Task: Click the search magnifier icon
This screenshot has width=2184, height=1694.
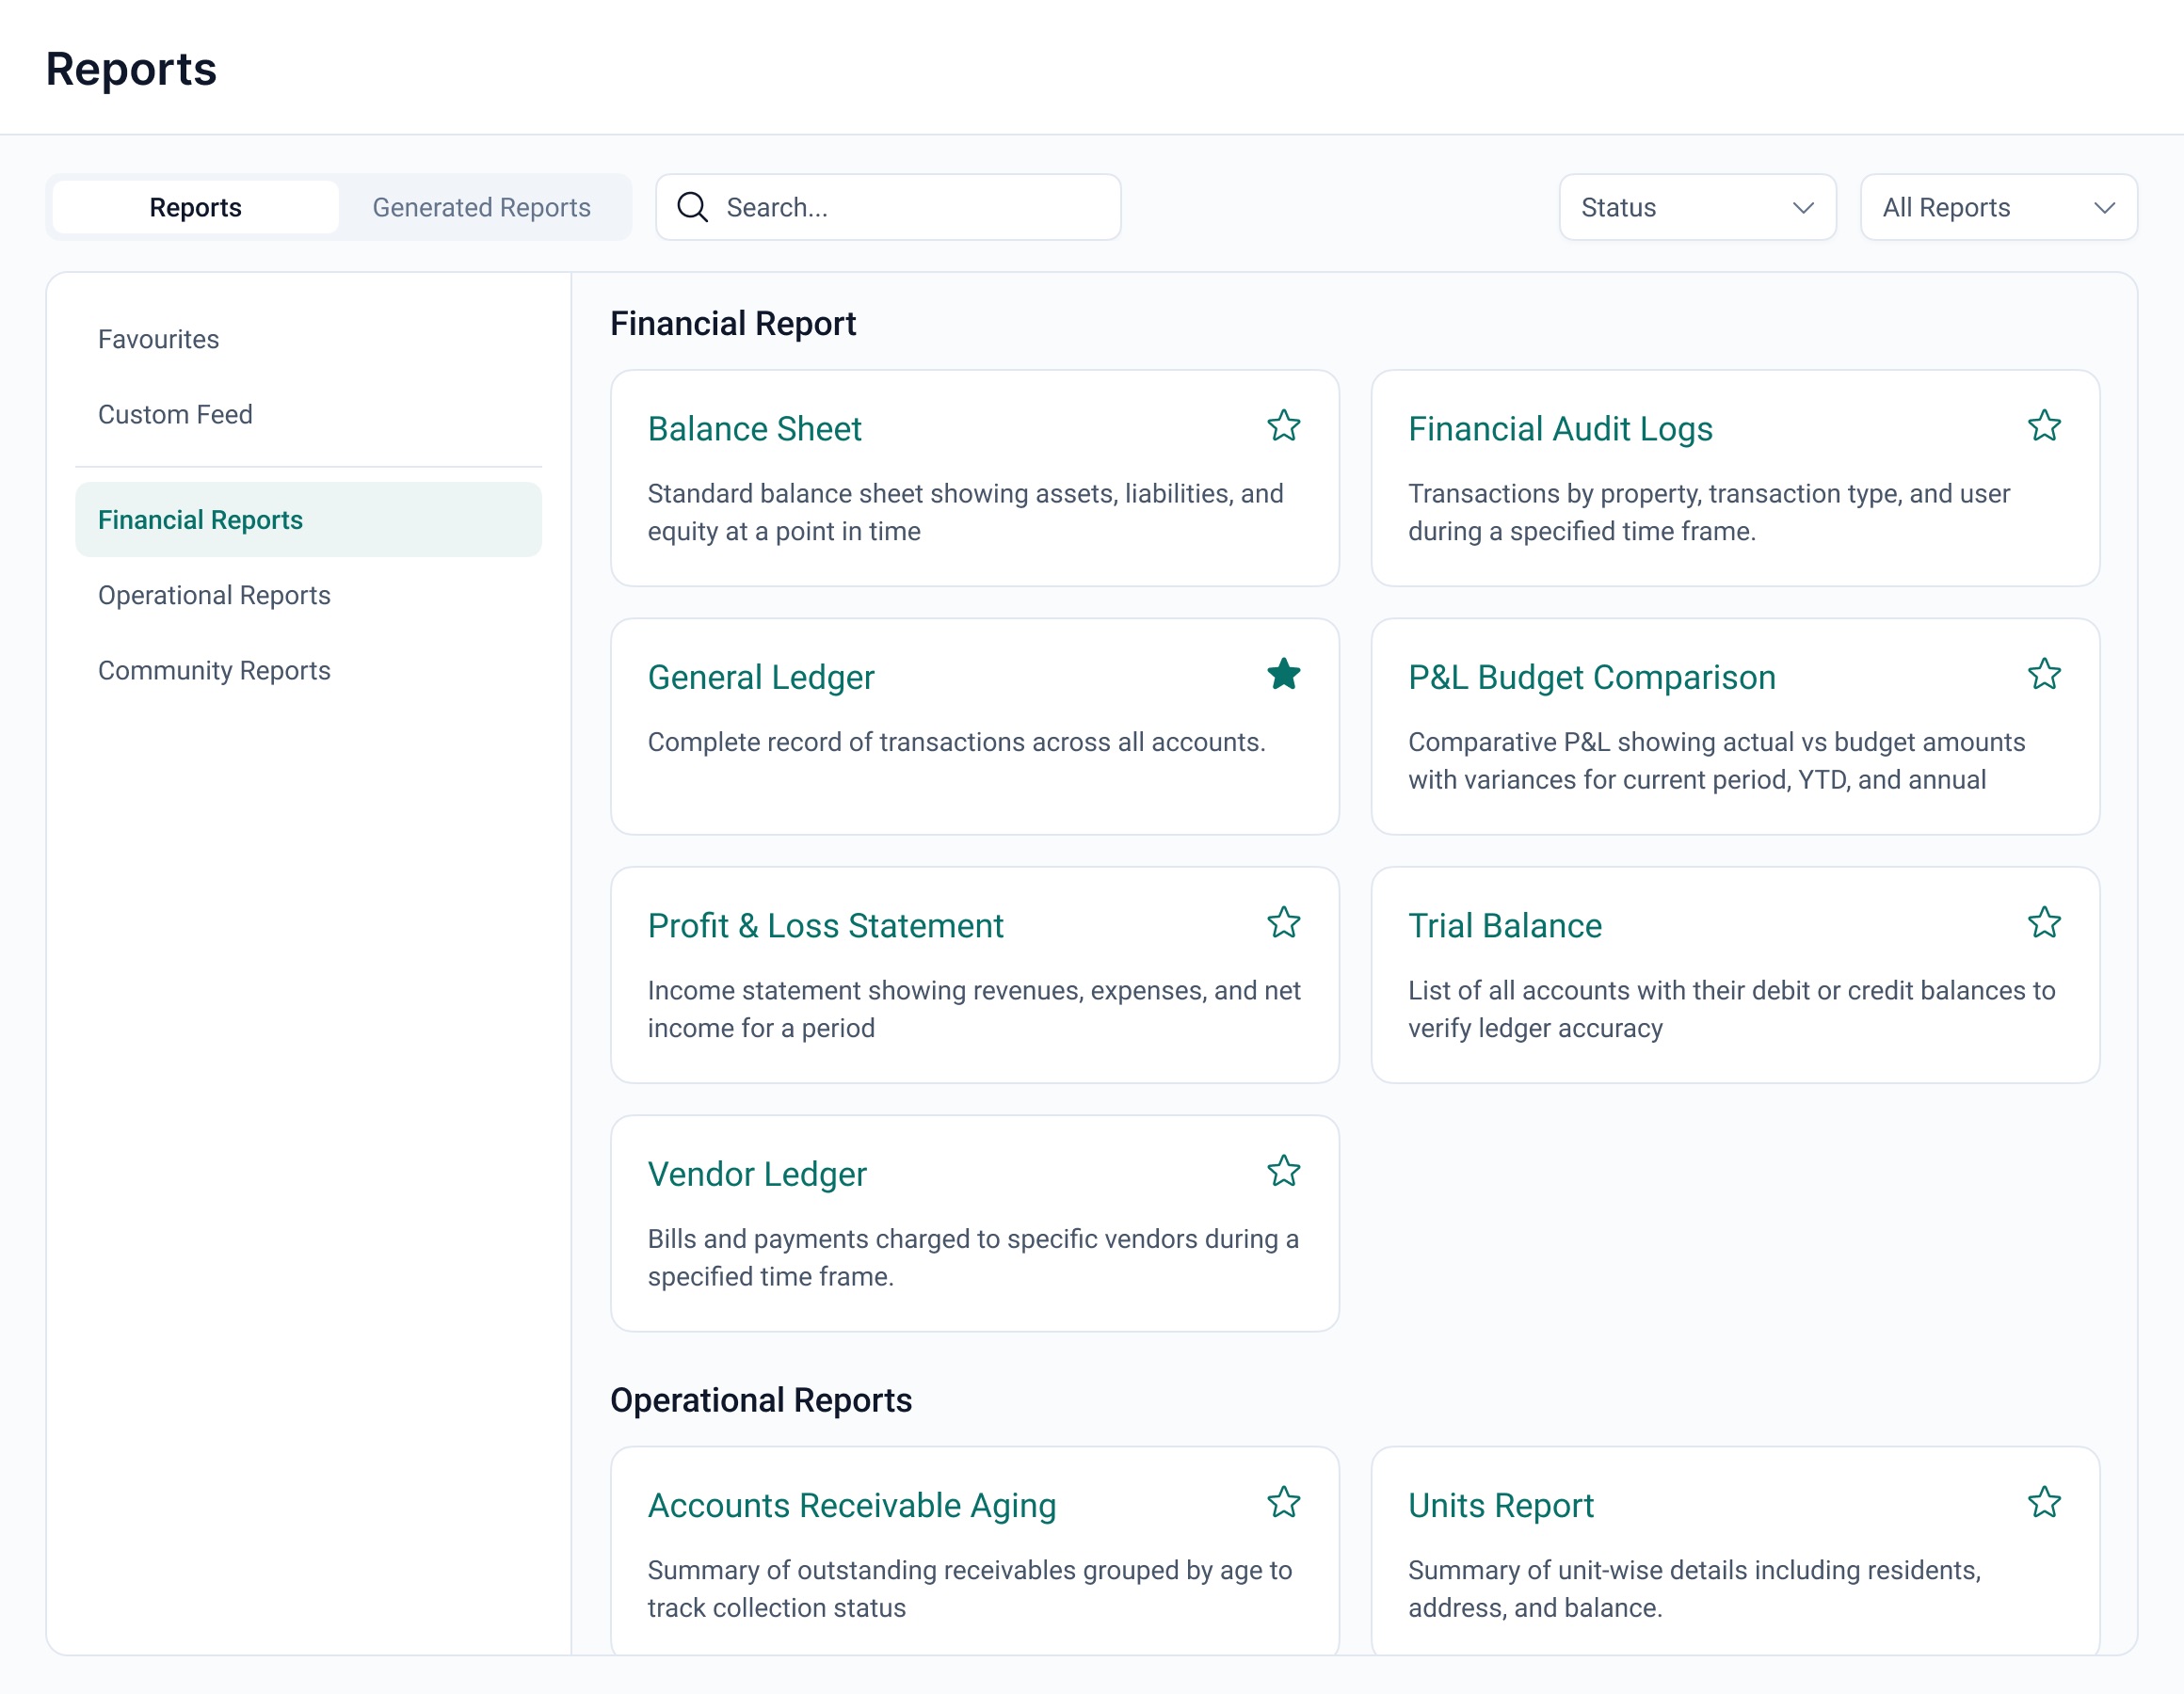Action: pyautogui.click(x=692, y=207)
